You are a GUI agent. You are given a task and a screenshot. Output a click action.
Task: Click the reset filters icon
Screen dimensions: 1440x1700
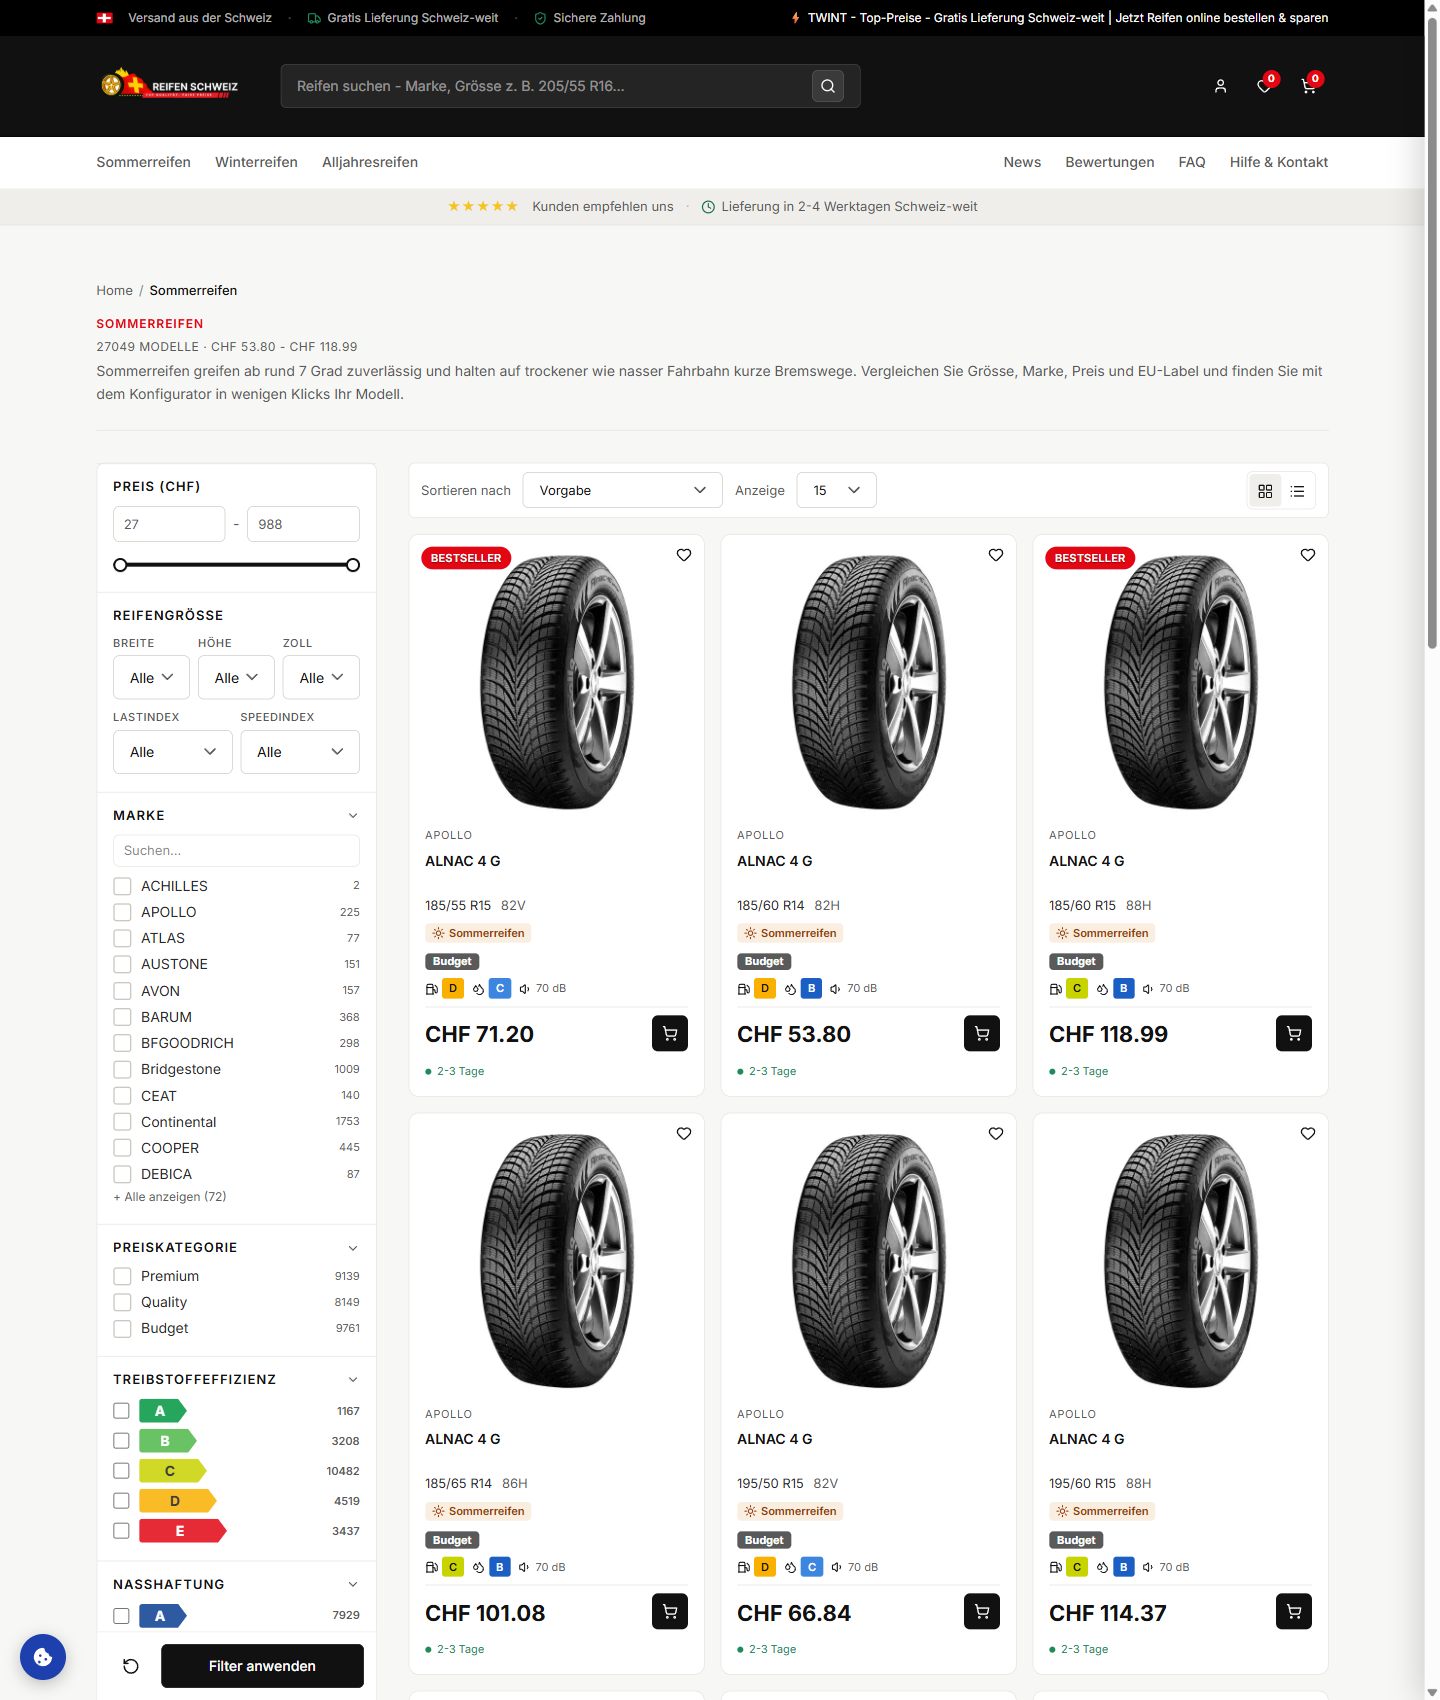(131, 1666)
